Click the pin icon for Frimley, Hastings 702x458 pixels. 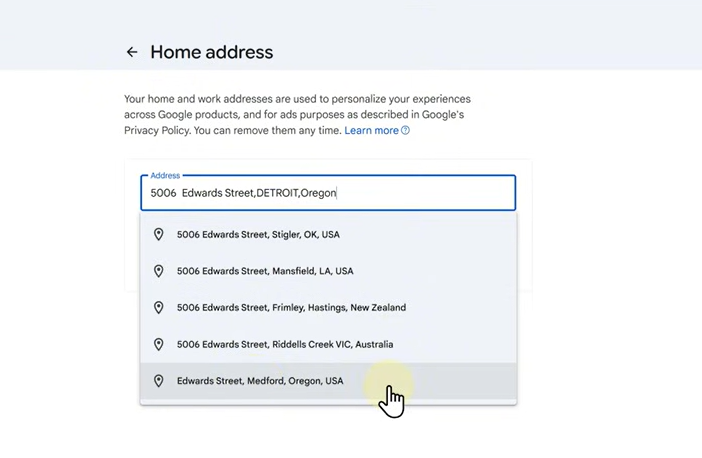click(158, 308)
